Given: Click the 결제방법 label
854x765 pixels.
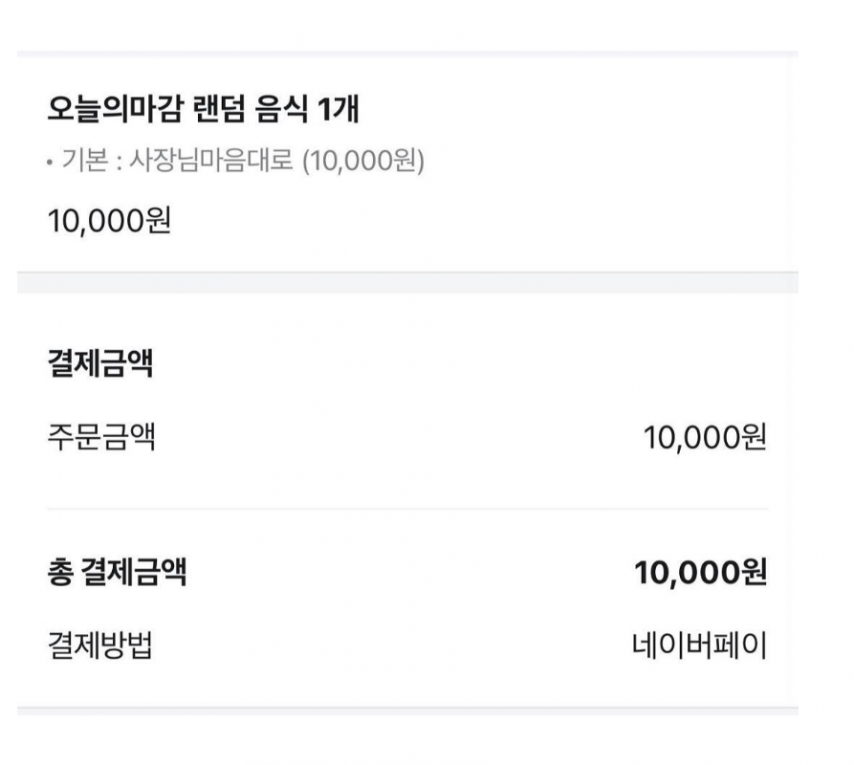Looking at the screenshot, I should (100, 646).
